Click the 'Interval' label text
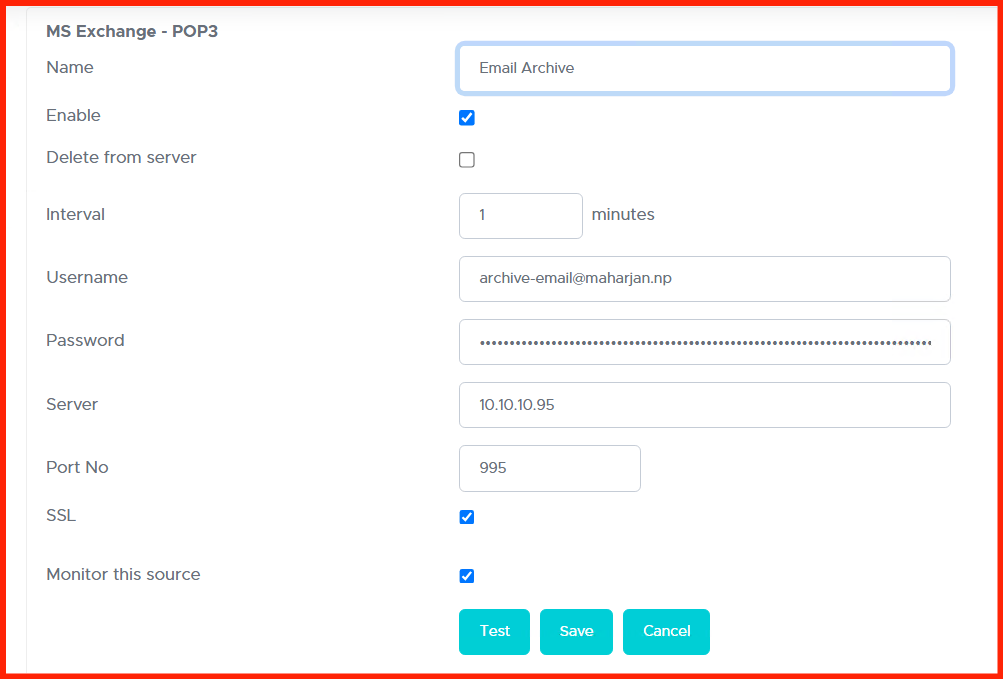This screenshot has width=1003, height=679. [75, 214]
